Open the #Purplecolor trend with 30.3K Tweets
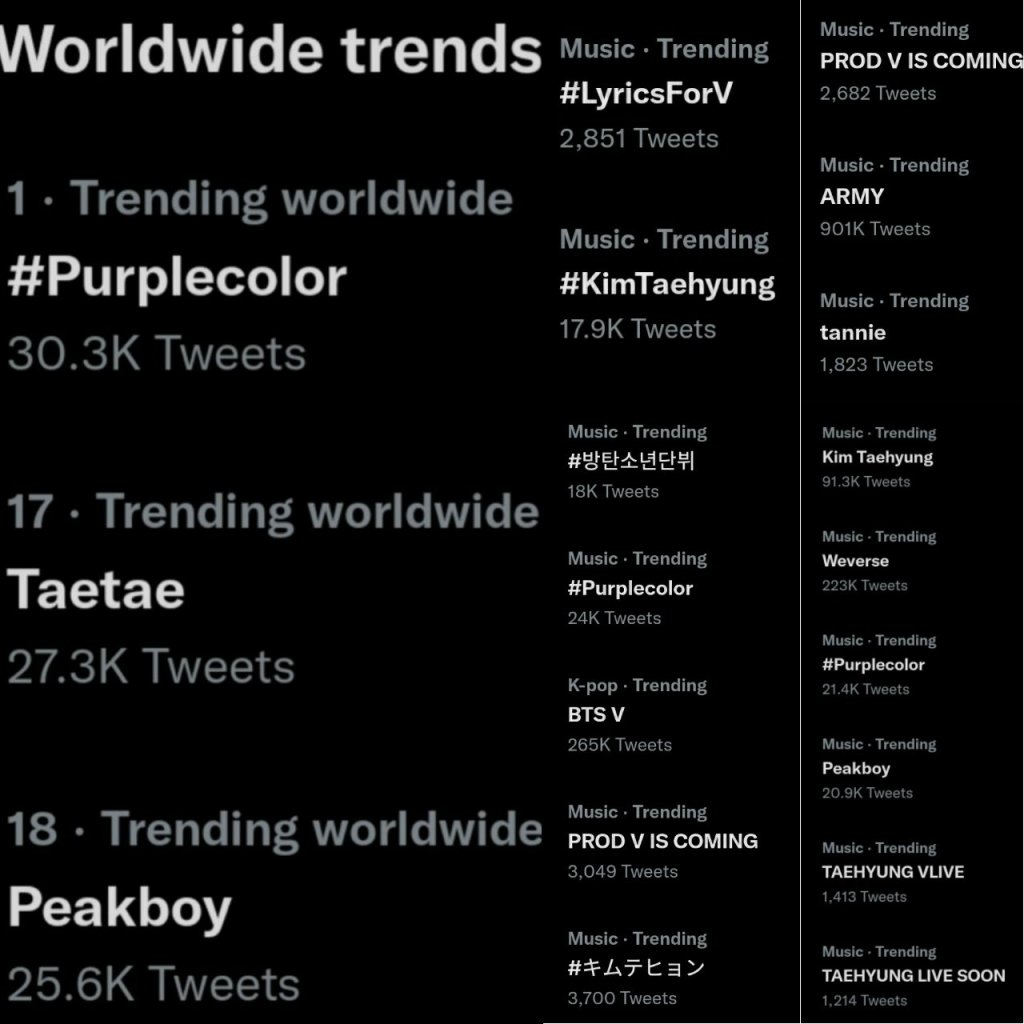1024x1024 pixels. point(177,277)
